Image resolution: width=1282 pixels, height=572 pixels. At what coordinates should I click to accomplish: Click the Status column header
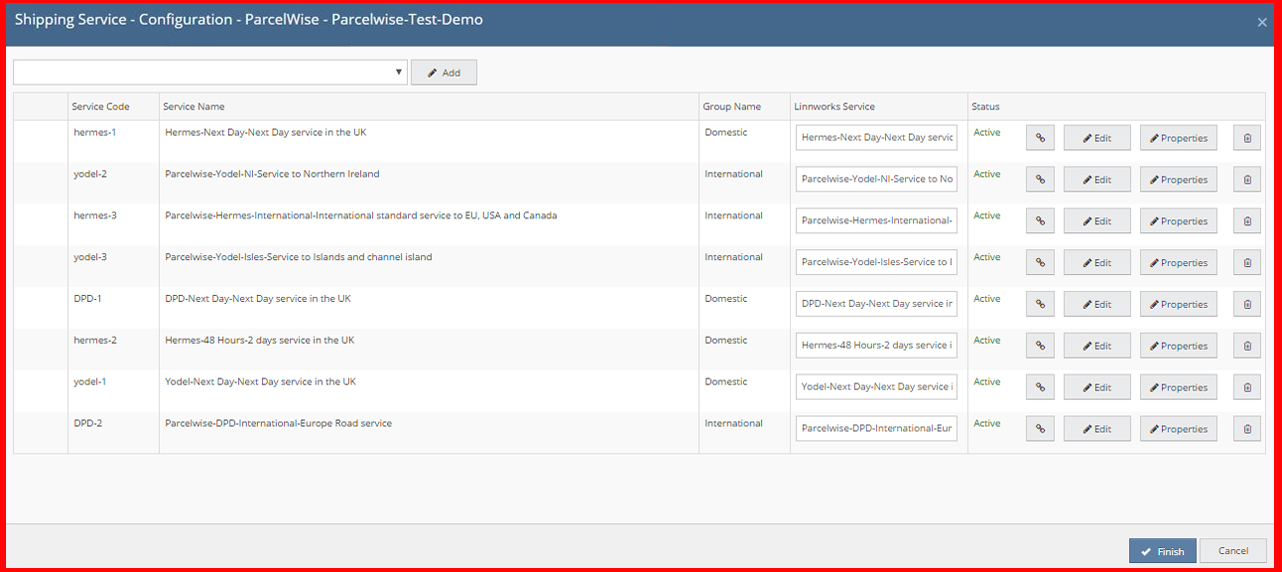985,107
